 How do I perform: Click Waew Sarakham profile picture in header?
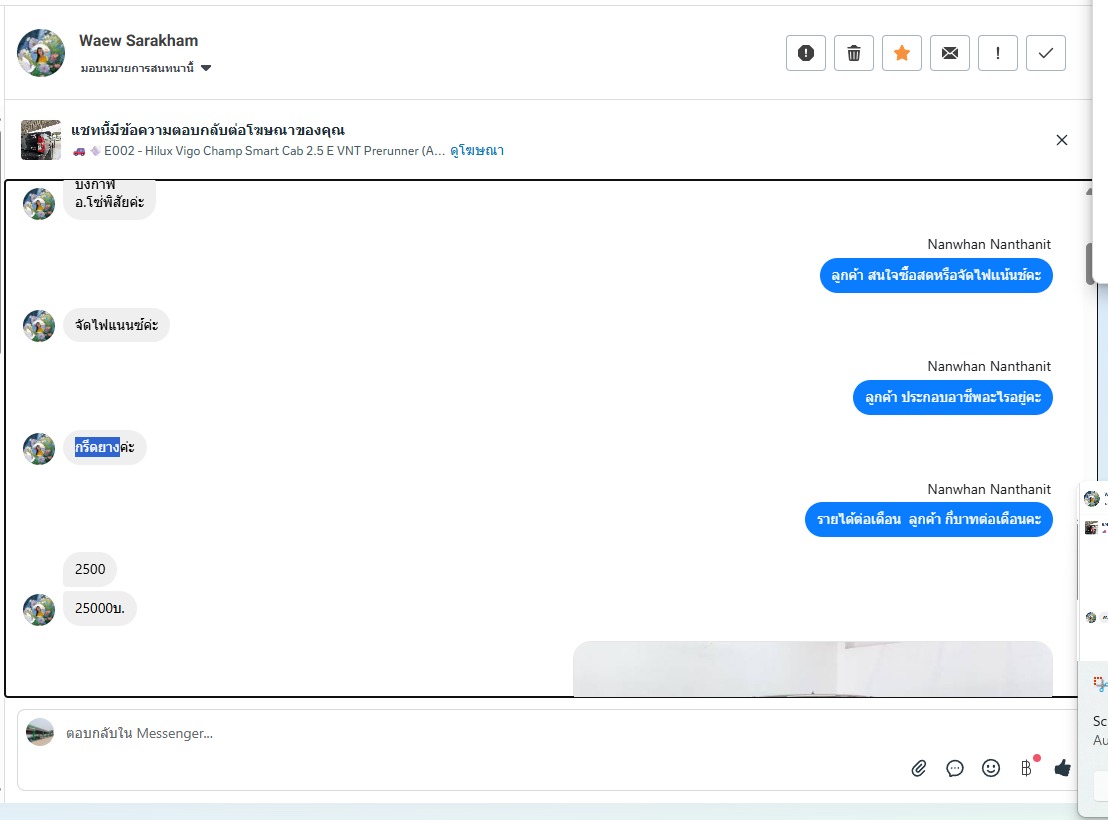(41, 53)
